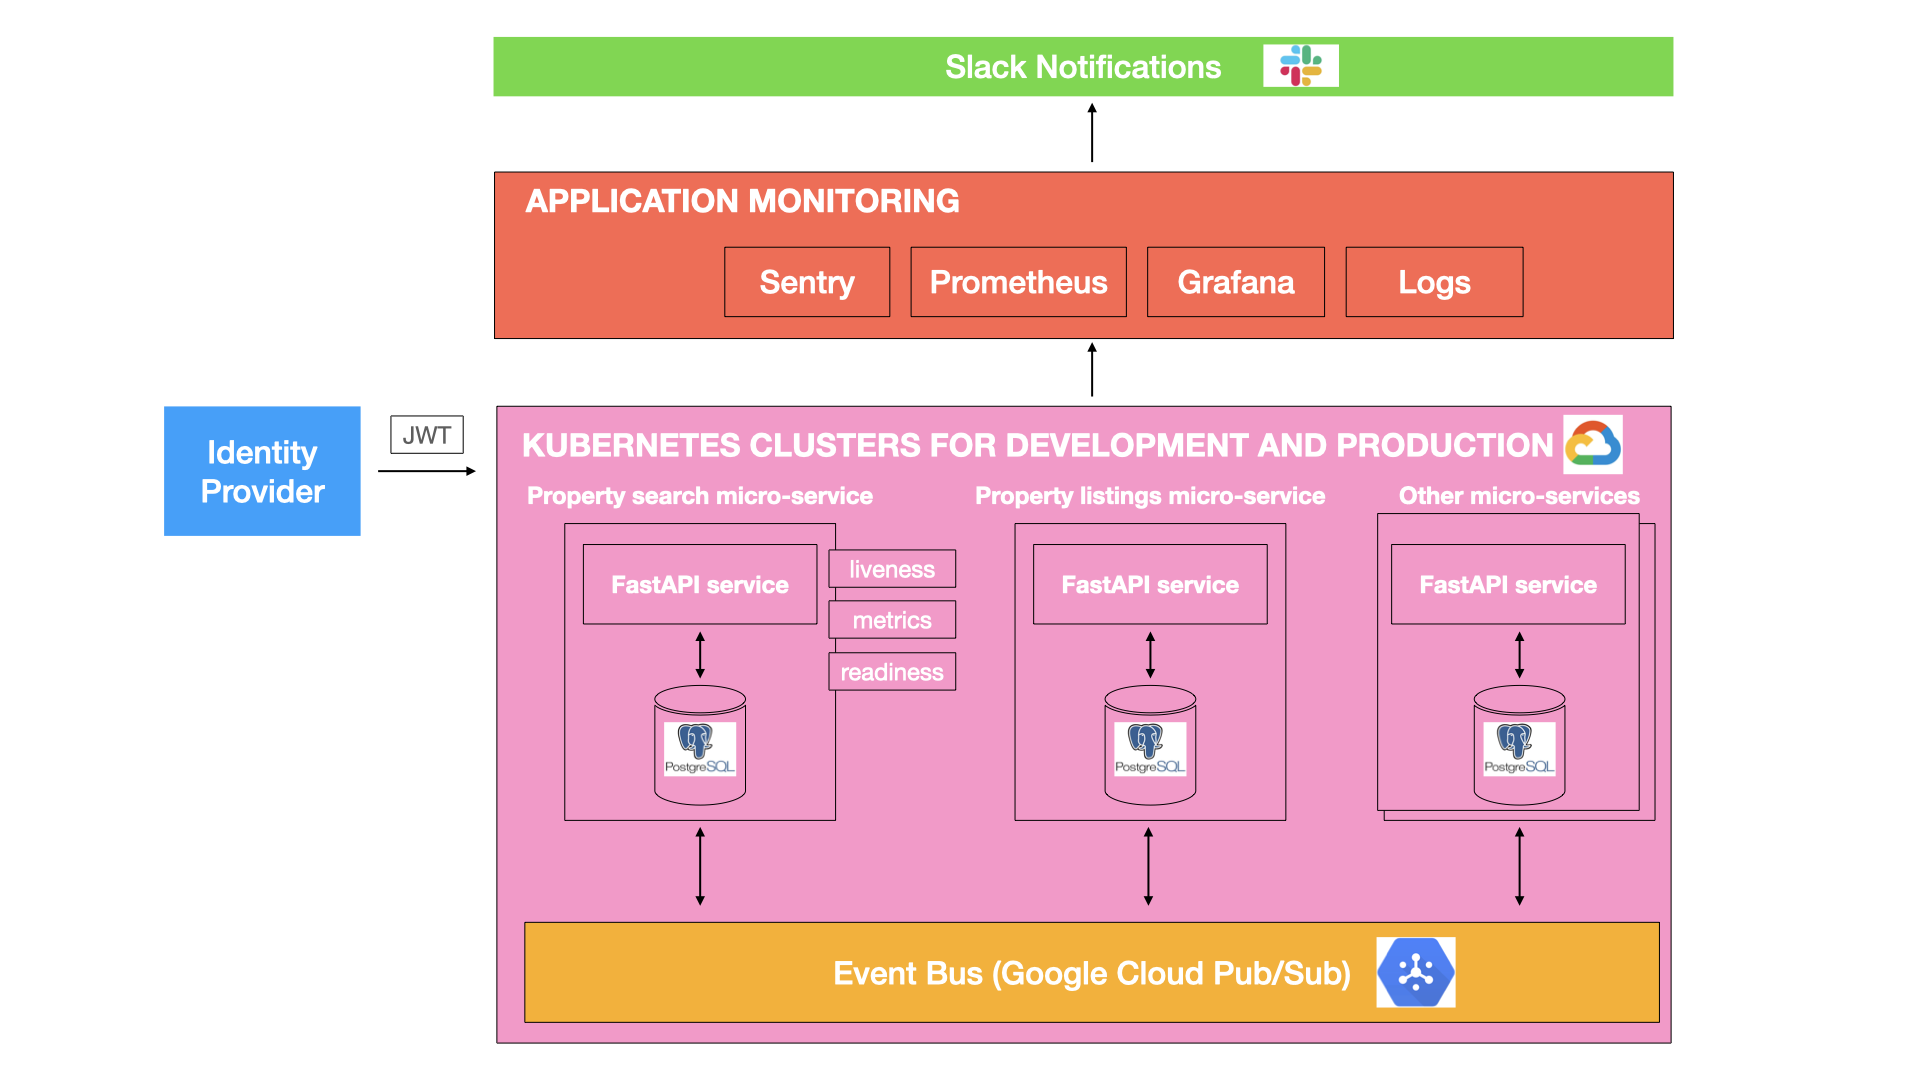This screenshot has width=1920, height=1080.
Task: Click PostgreSQL icon in Other micro-services
Action: [1519, 748]
